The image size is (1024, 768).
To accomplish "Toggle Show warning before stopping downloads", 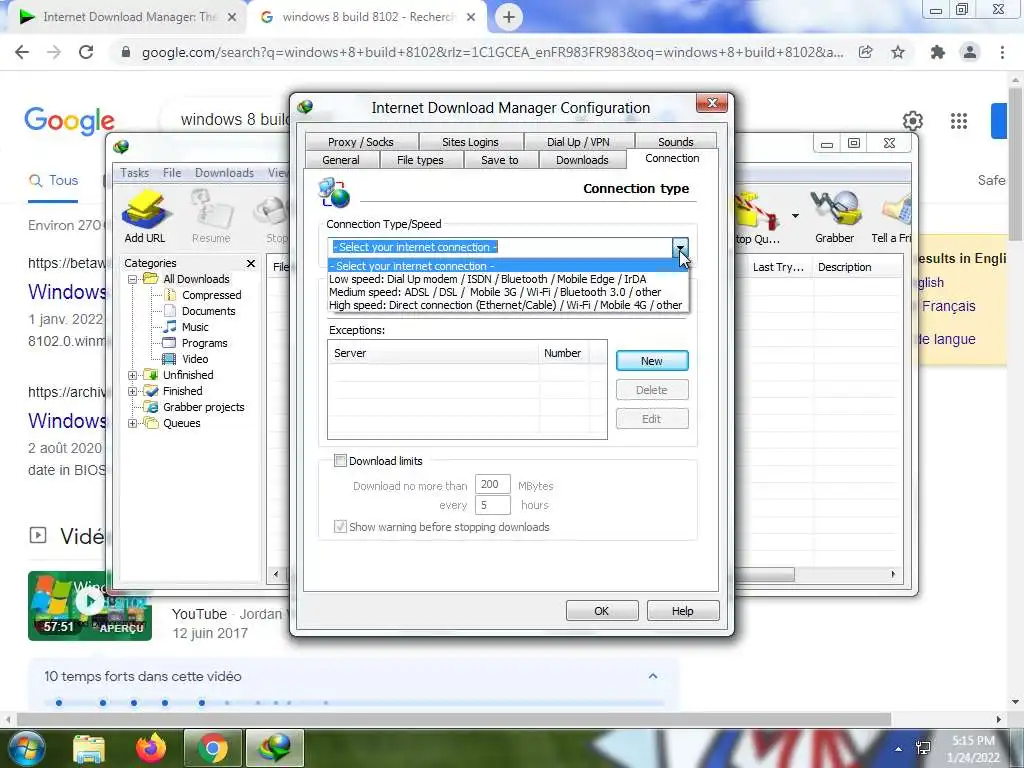I will (x=340, y=527).
